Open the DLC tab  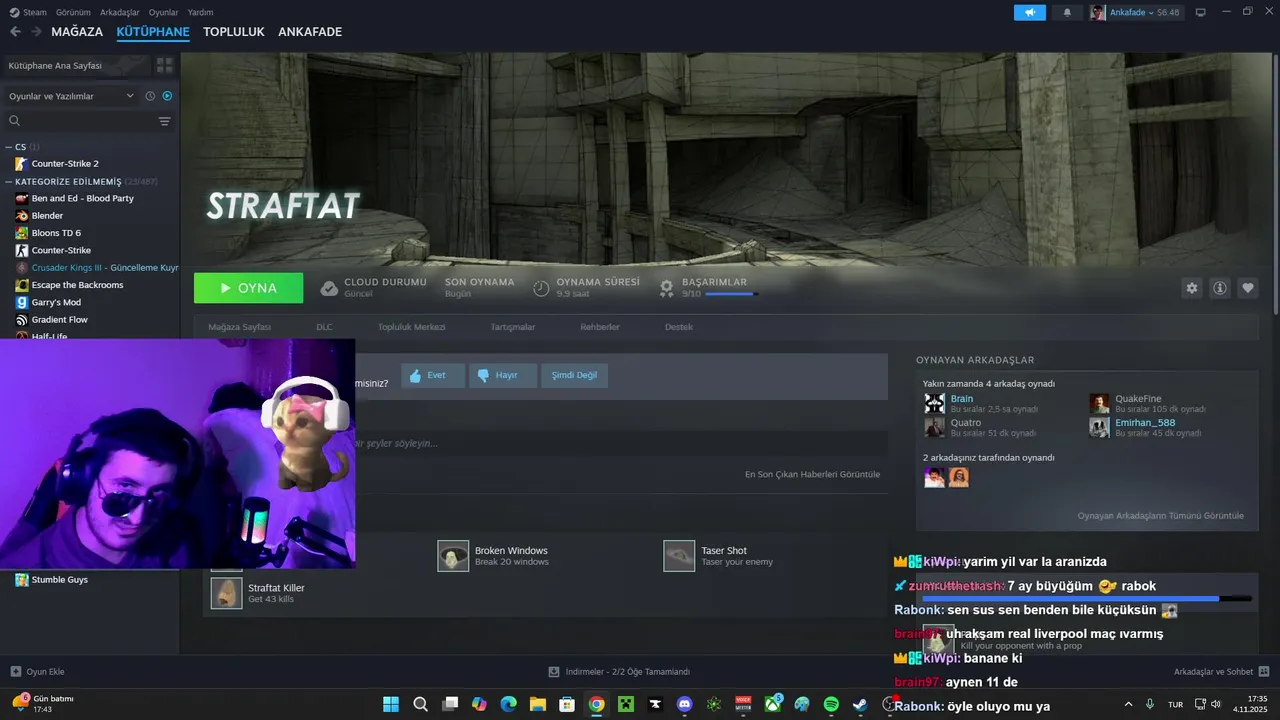(324, 327)
